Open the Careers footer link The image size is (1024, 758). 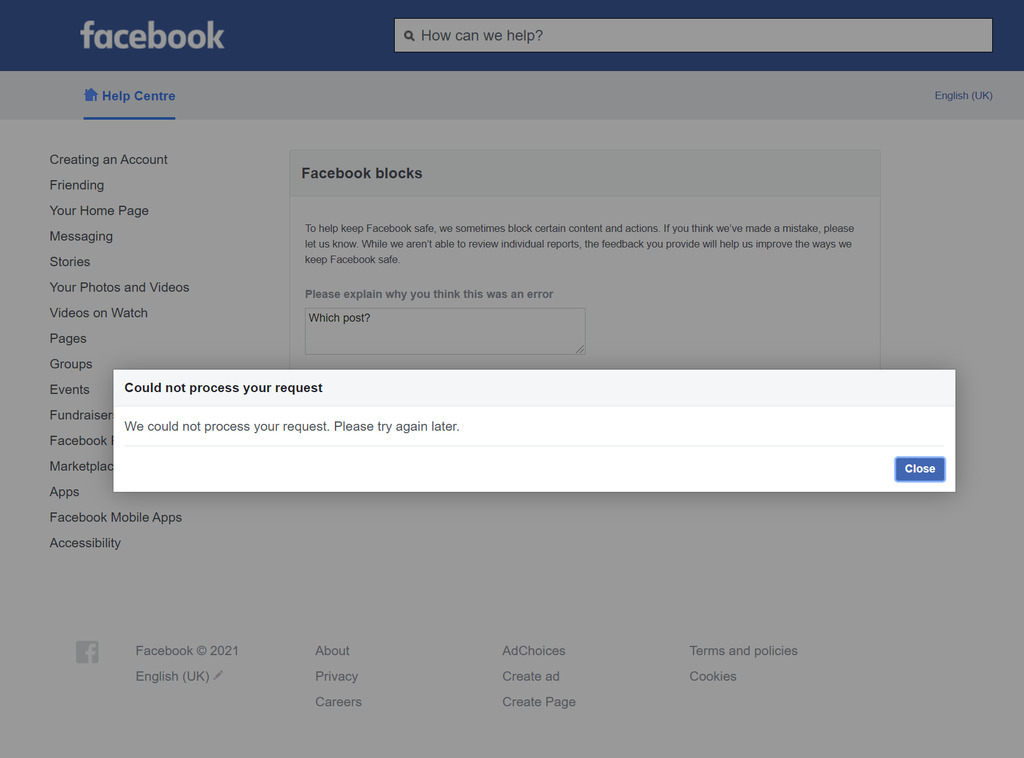pyautogui.click(x=338, y=702)
